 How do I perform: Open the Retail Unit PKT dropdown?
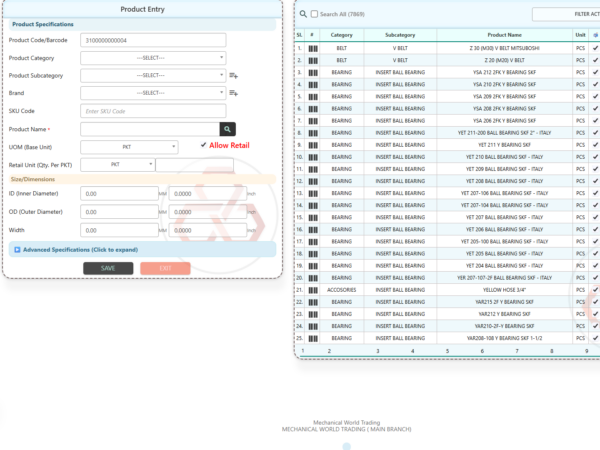(118, 165)
